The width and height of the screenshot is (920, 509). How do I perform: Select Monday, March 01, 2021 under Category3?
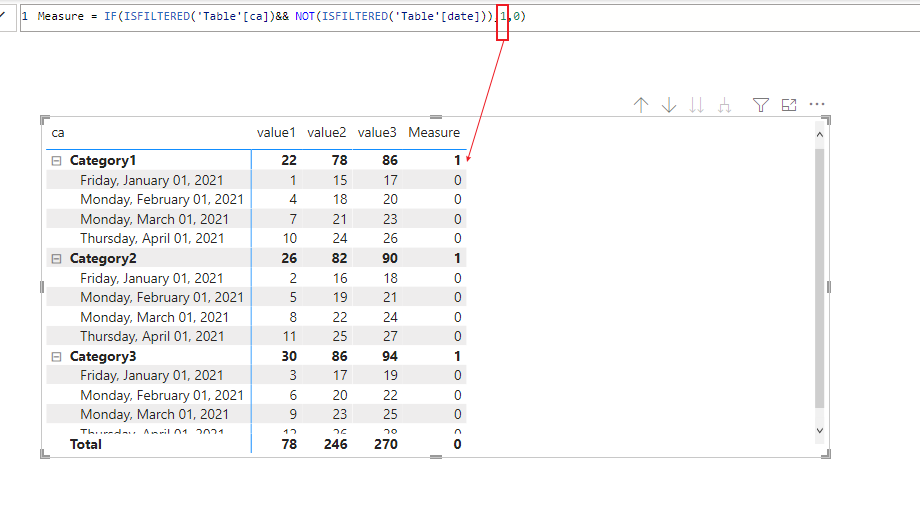pyautogui.click(x=154, y=415)
